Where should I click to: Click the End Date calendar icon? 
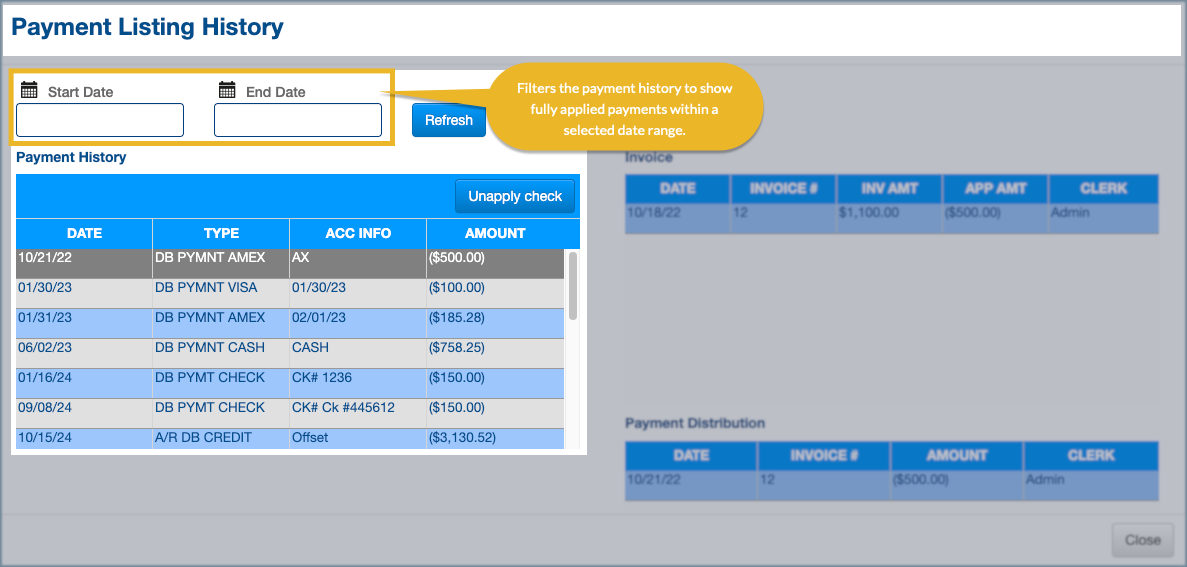pyautogui.click(x=227, y=90)
